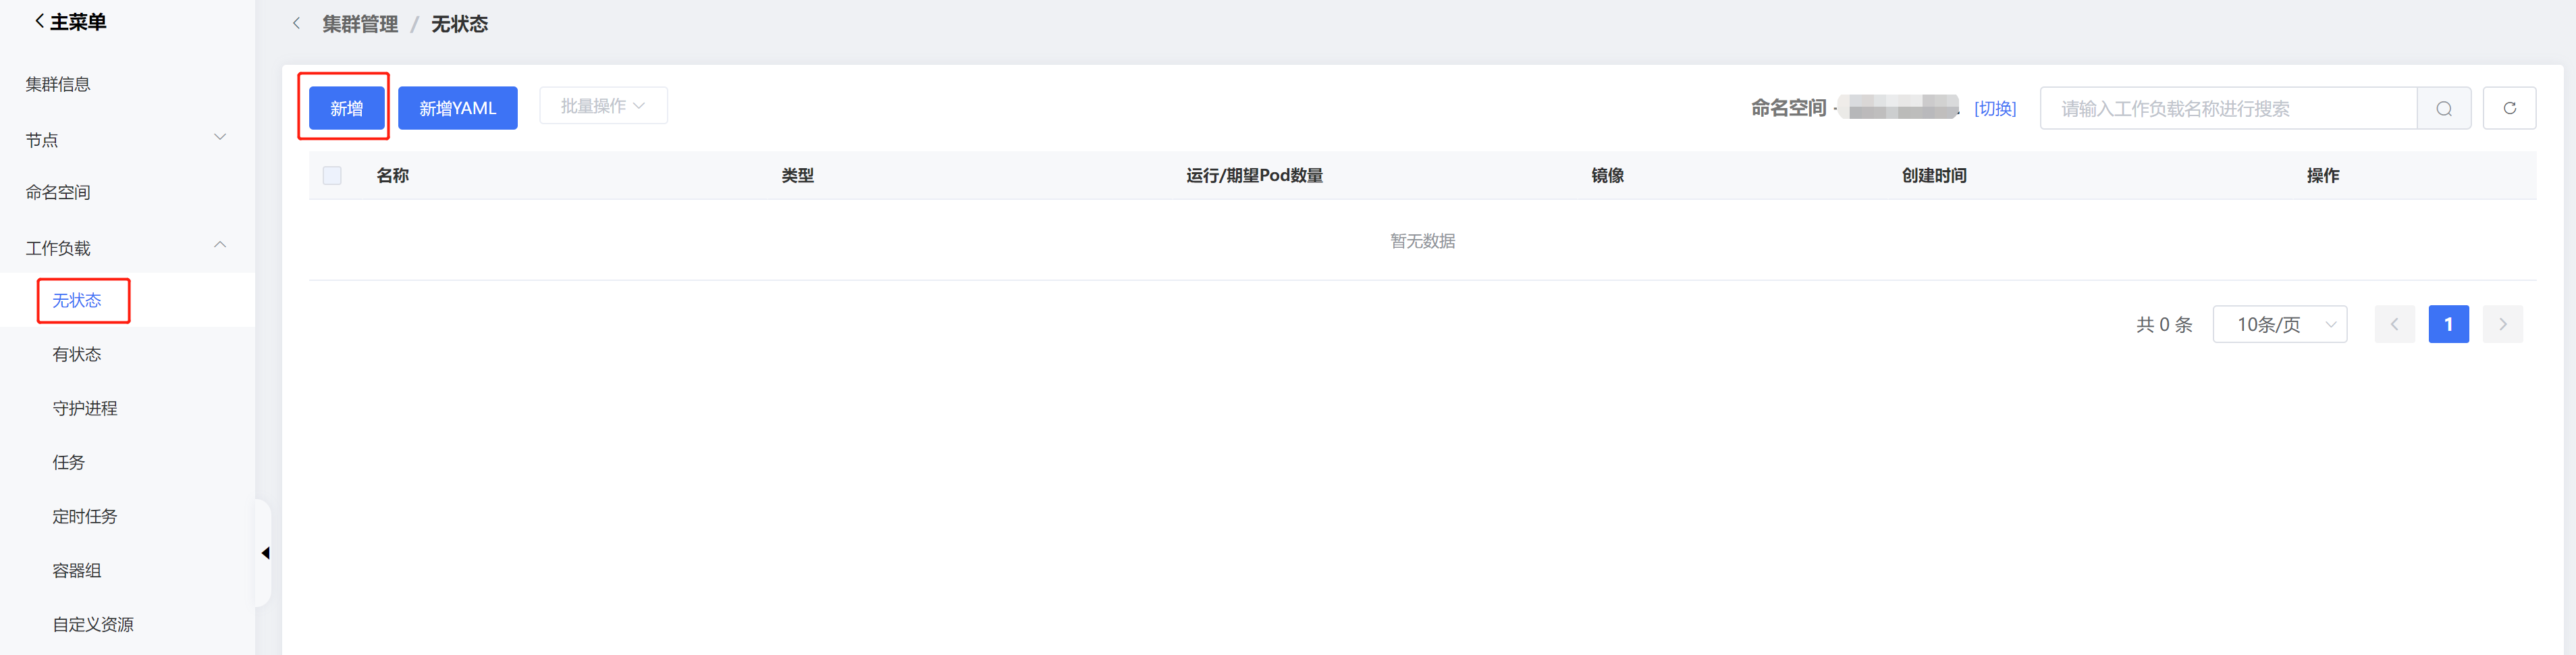Click the 创建时间 column header
Image resolution: width=2576 pixels, height=655 pixels.
(x=1934, y=175)
